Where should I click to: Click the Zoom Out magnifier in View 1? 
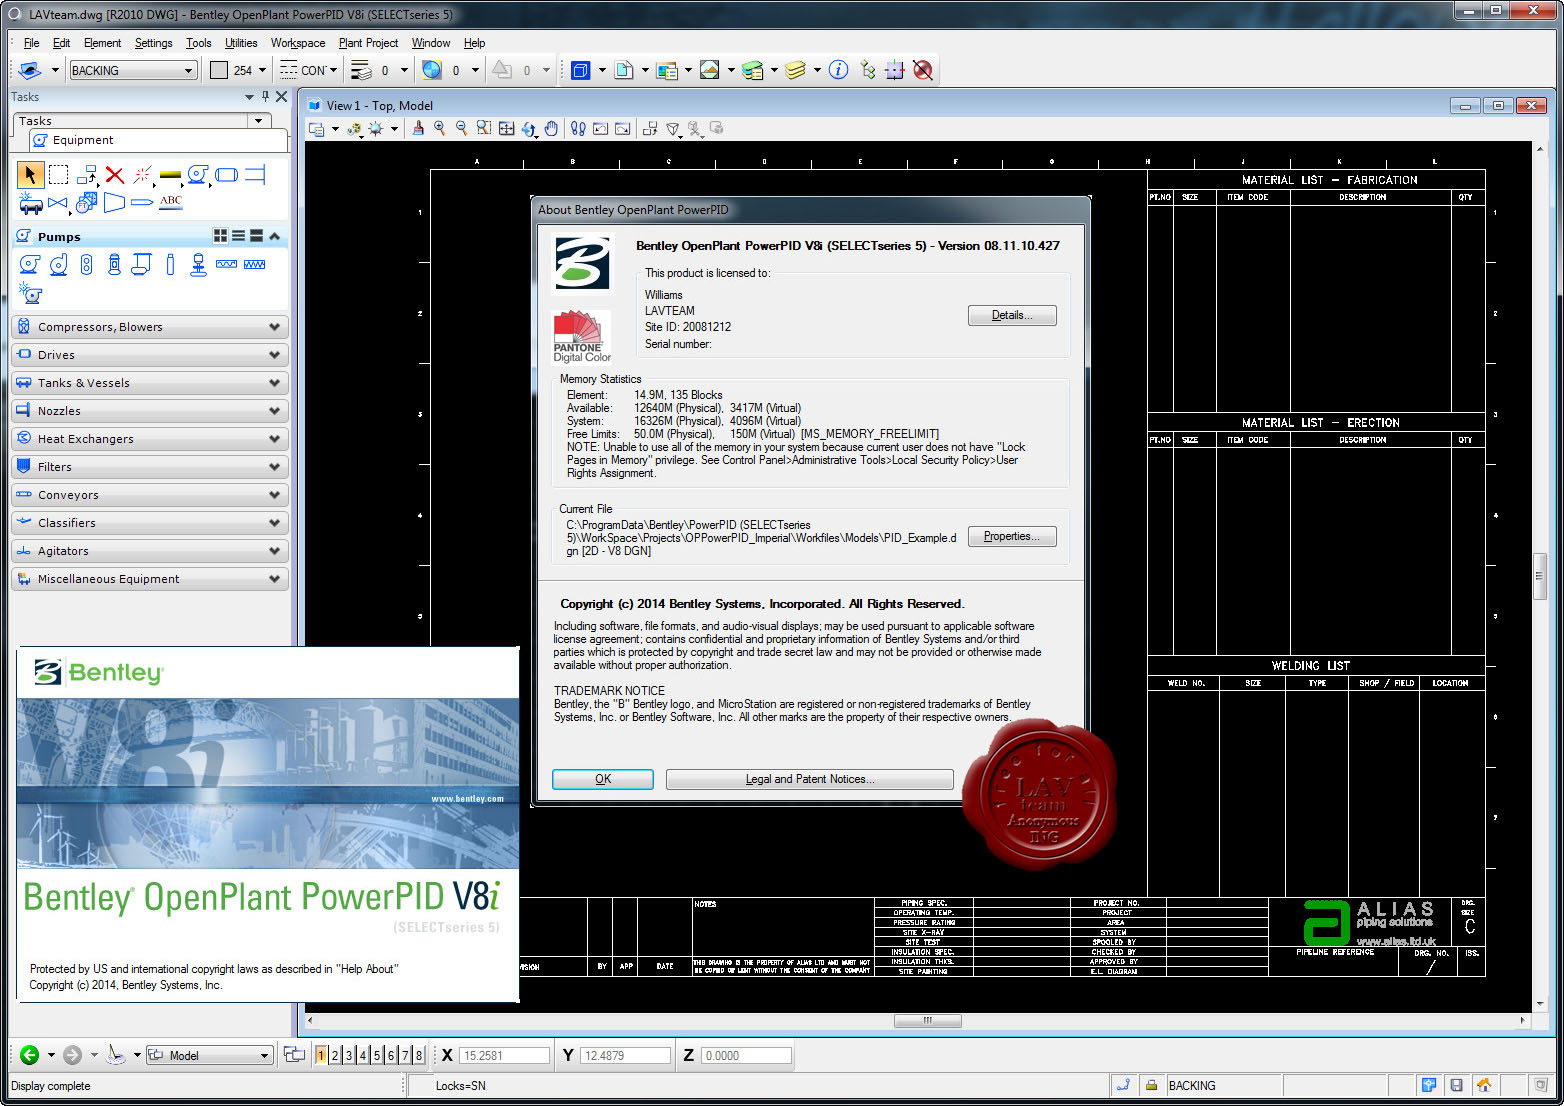[x=462, y=128]
